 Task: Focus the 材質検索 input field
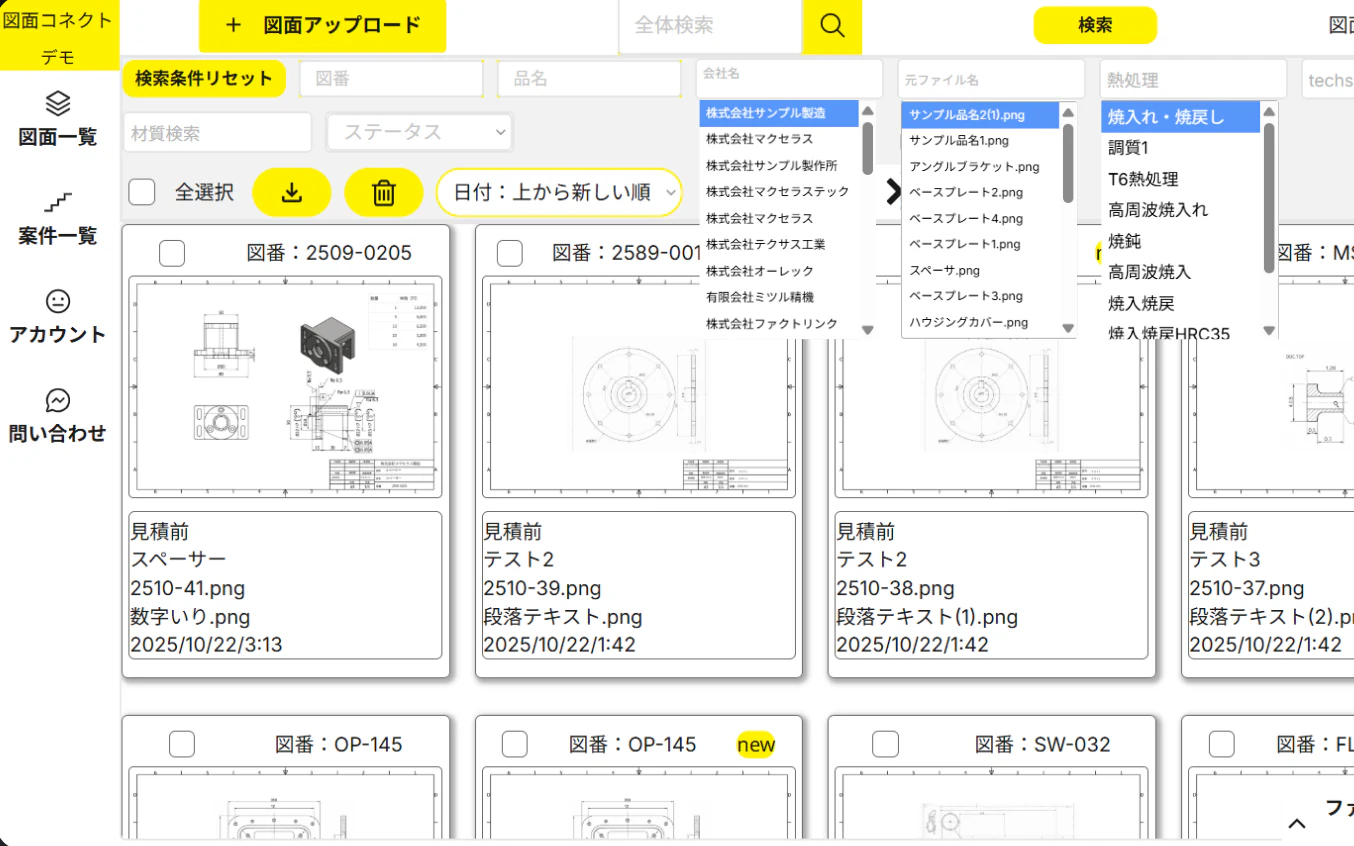pos(218,132)
